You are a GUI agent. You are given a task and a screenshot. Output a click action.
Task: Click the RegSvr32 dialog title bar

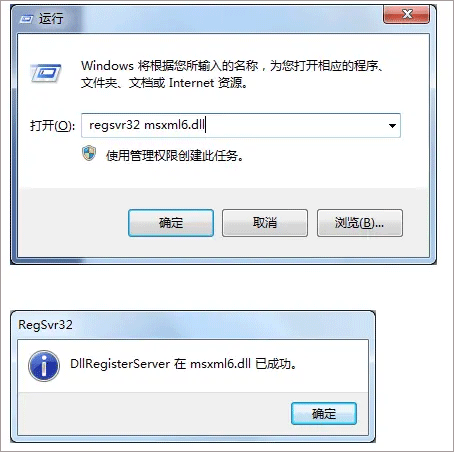coord(193,325)
